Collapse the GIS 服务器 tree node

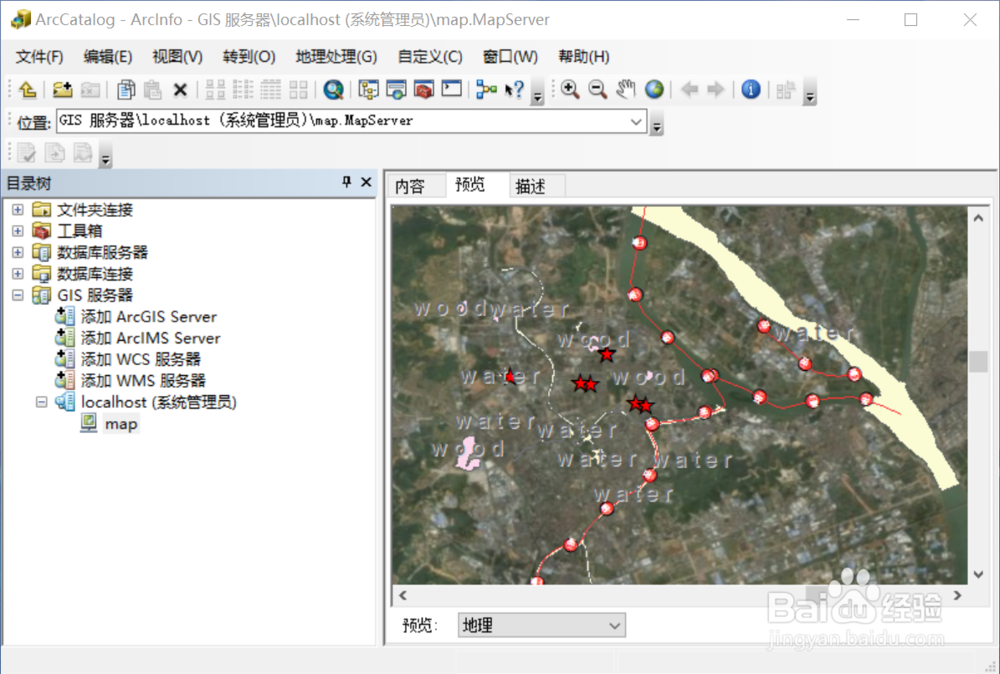pyautogui.click(x=18, y=295)
